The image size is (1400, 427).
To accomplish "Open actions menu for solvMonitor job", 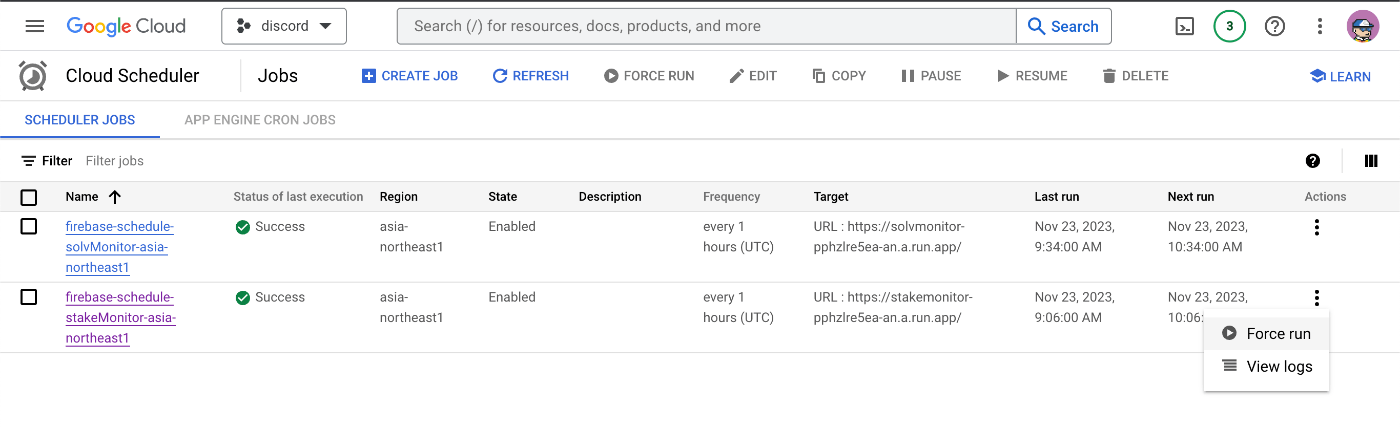I will tap(1316, 227).
